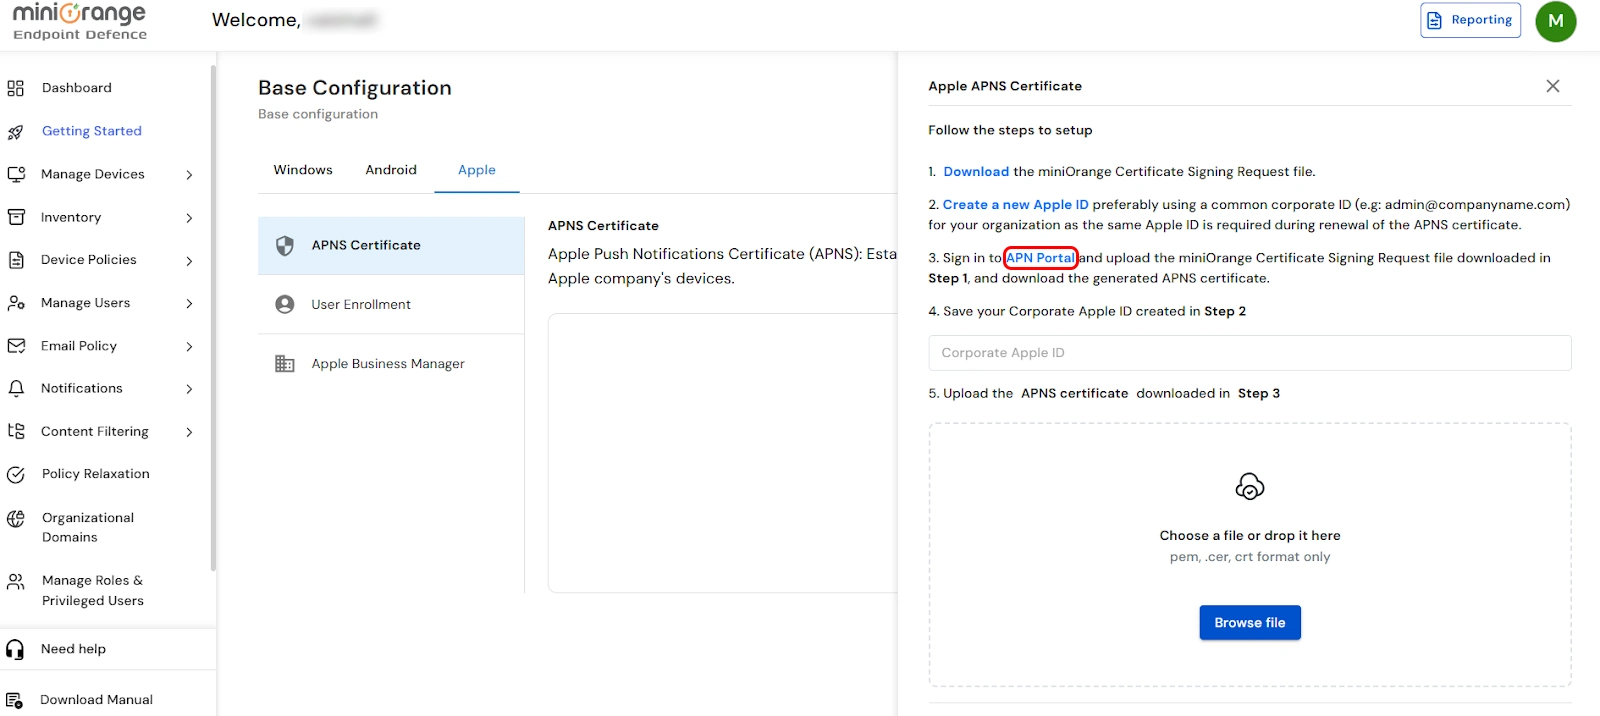Viewport: 1600px width, 716px height.
Task: Close the Apple APNS Certificate panel
Action: 1553,86
